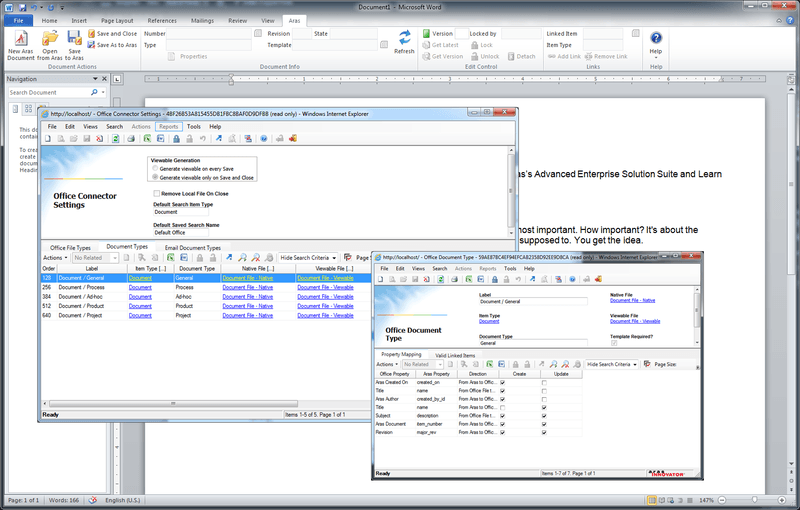This screenshot has width=800, height=510.
Task: Switch to Valid Linked Items tab
Action: 455,355
